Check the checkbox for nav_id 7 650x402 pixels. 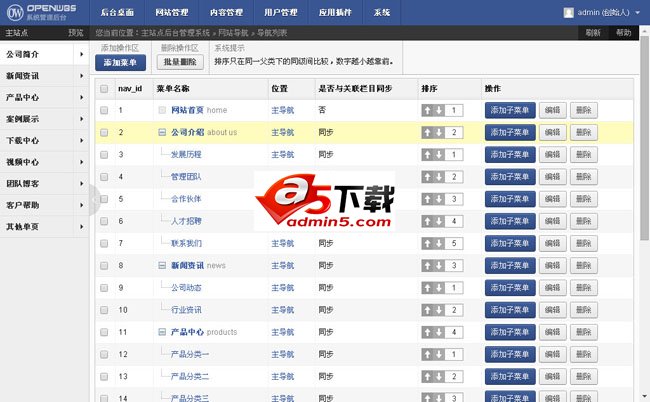104,244
